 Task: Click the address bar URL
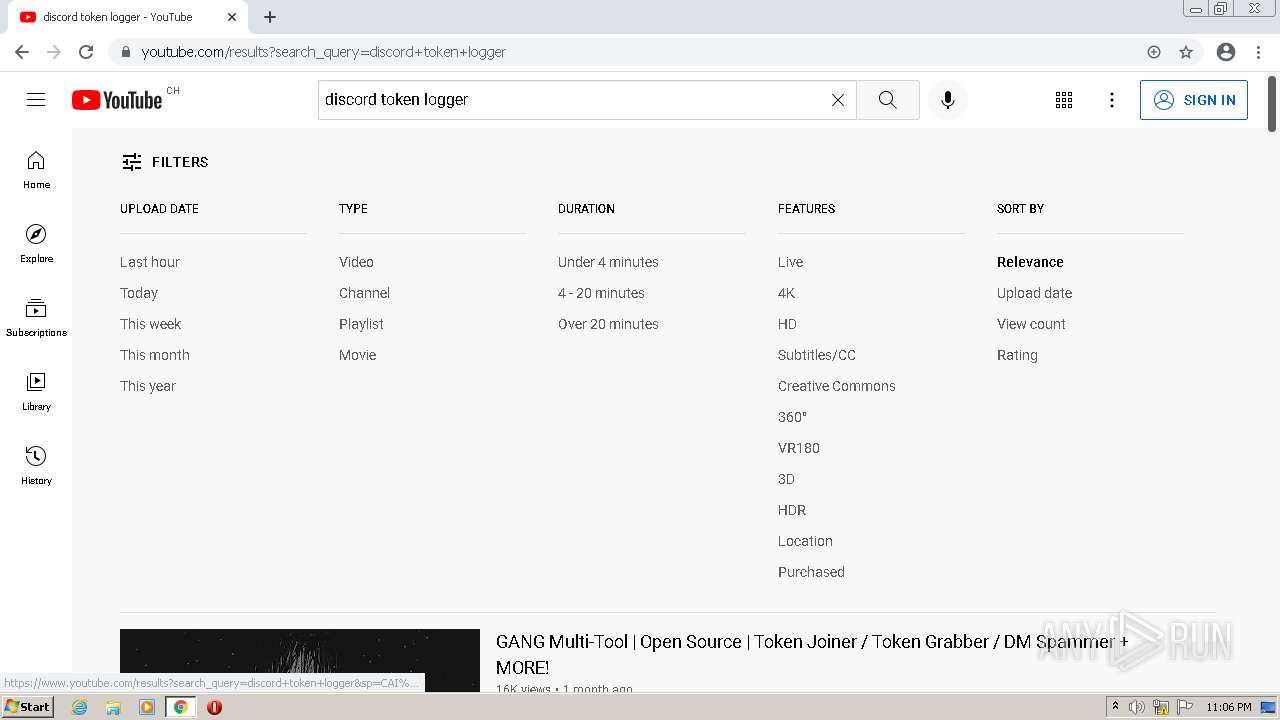click(x=323, y=52)
